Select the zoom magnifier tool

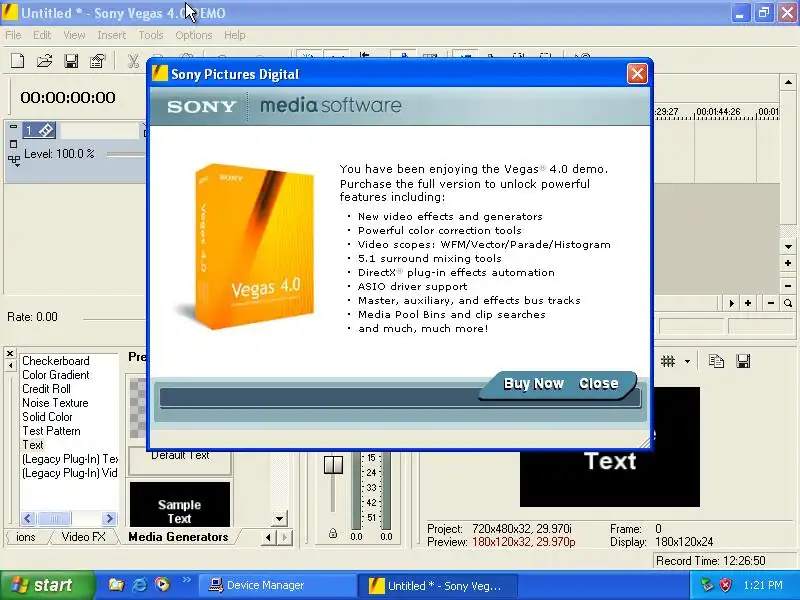[x=788, y=304]
